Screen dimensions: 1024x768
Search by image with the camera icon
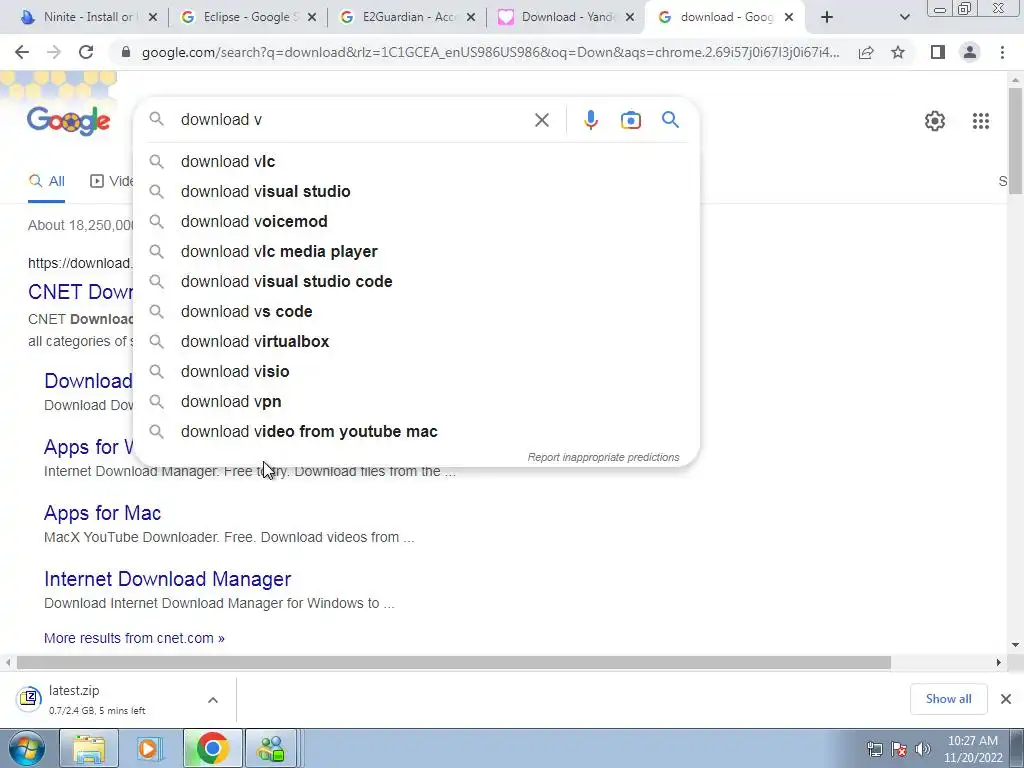(x=630, y=120)
